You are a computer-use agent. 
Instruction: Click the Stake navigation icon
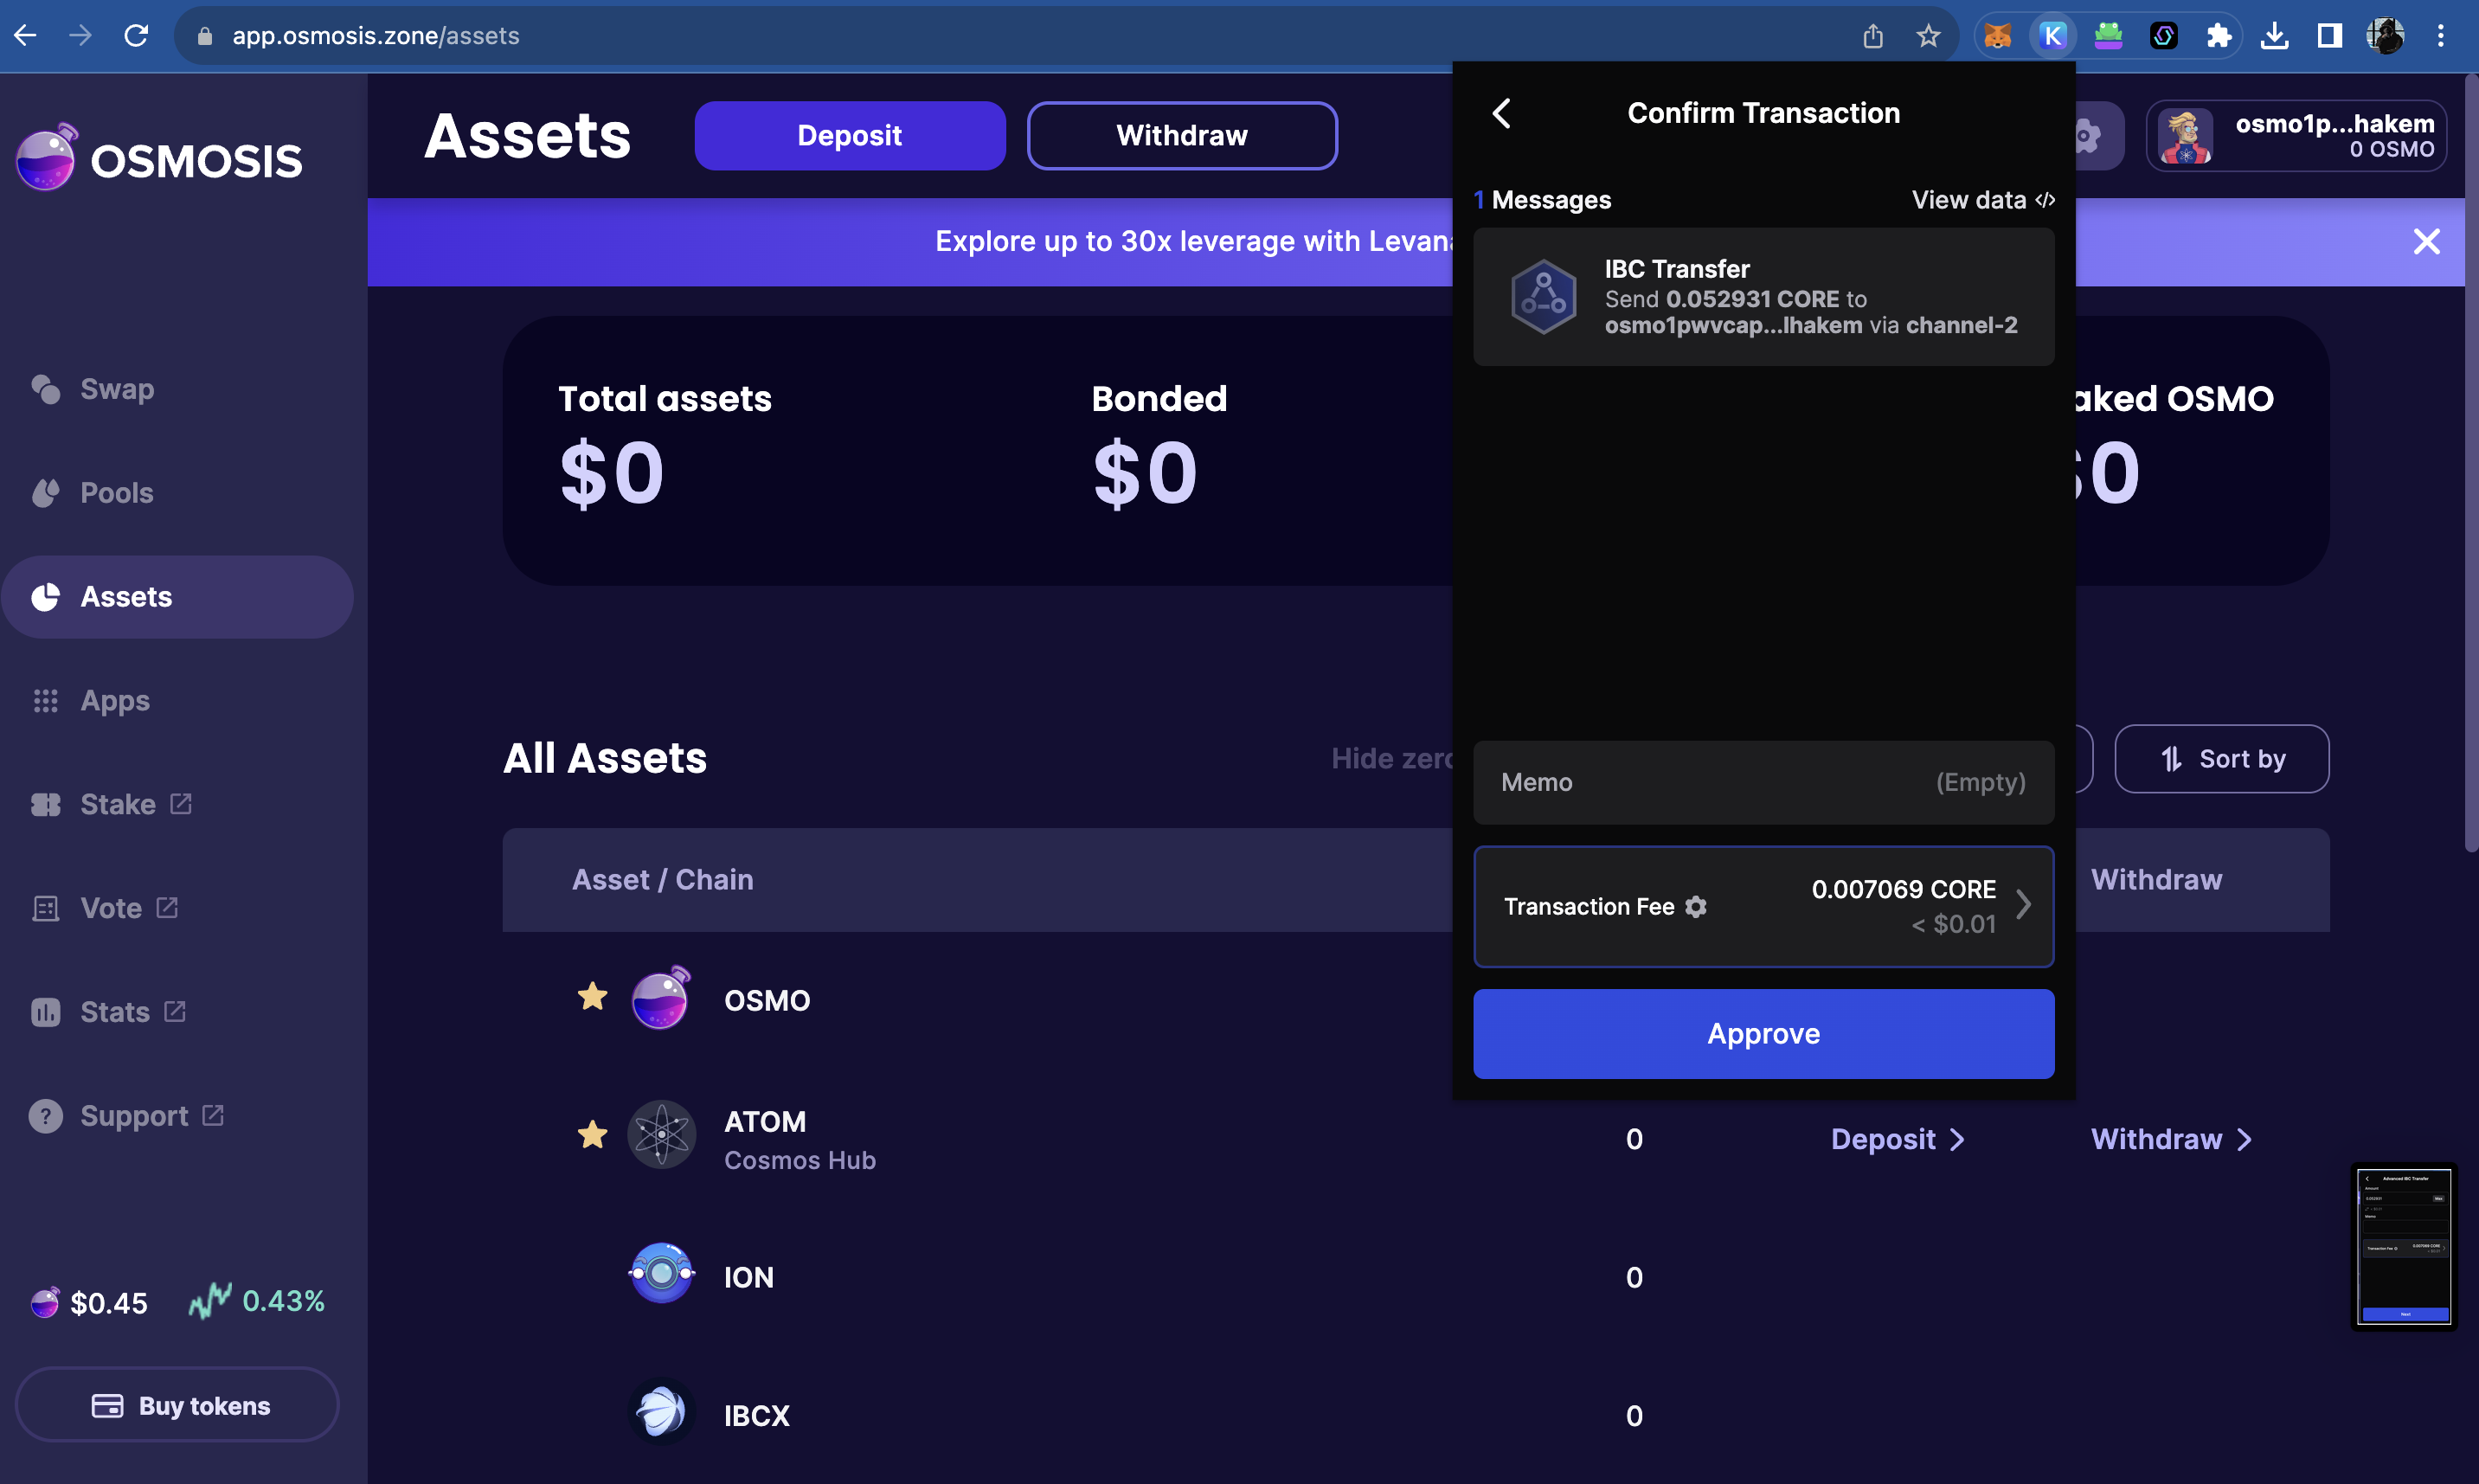[46, 802]
